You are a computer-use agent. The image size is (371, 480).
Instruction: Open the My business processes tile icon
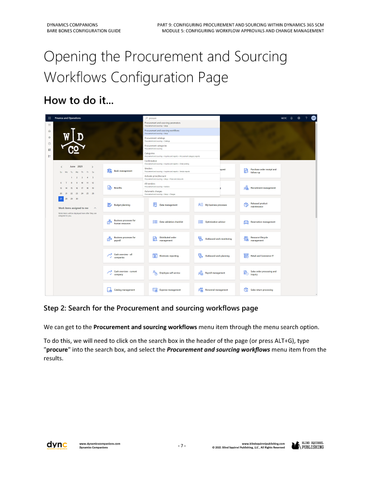200,205
